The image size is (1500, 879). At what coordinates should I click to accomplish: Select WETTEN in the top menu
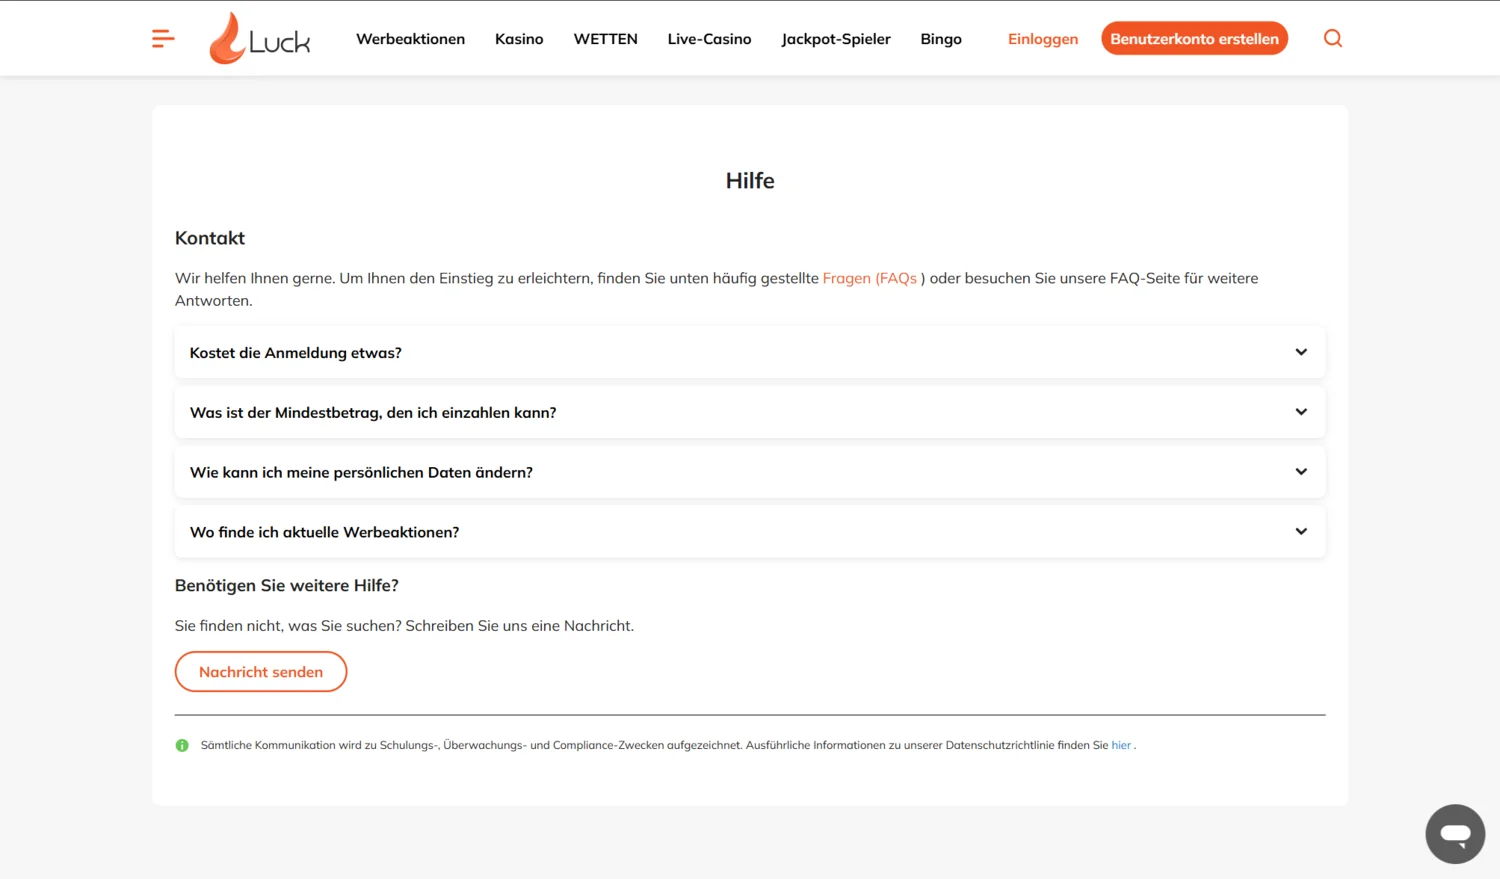[x=605, y=39]
